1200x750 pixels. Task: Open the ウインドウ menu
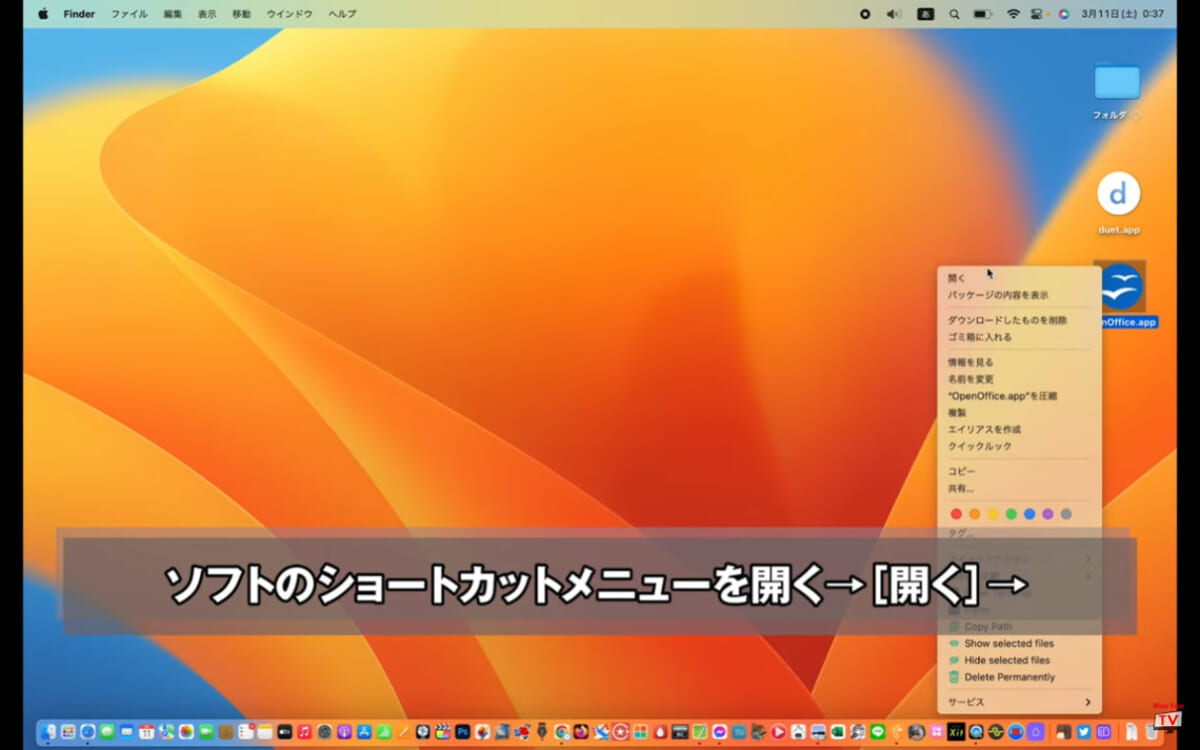pos(289,14)
